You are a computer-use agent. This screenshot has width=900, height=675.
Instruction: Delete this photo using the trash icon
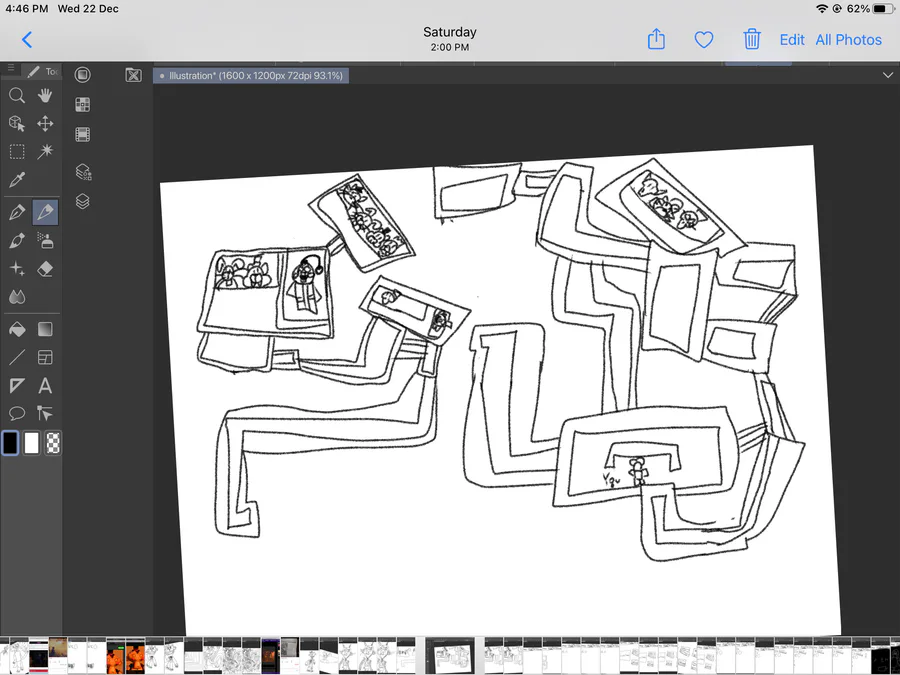tap(752, 39)
